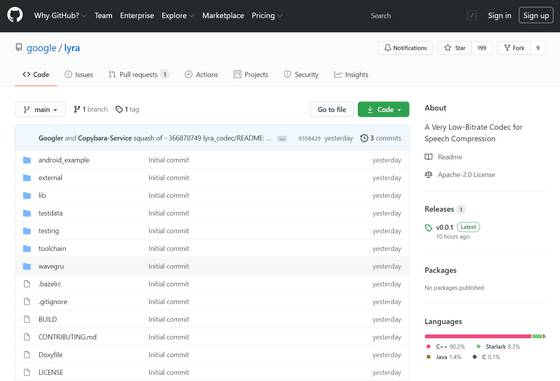Screen dimensions: 560x381
Task: Click the android_example folder icon
Action: coord(27,160)
